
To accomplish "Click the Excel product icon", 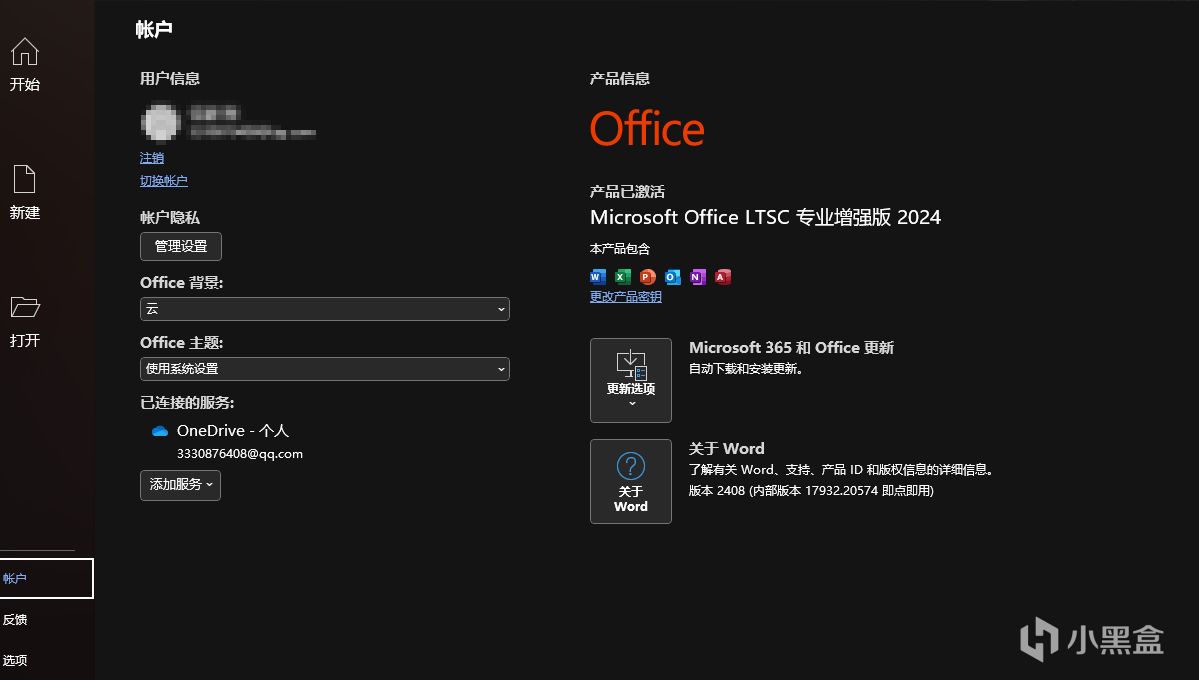I will point(623,277).
